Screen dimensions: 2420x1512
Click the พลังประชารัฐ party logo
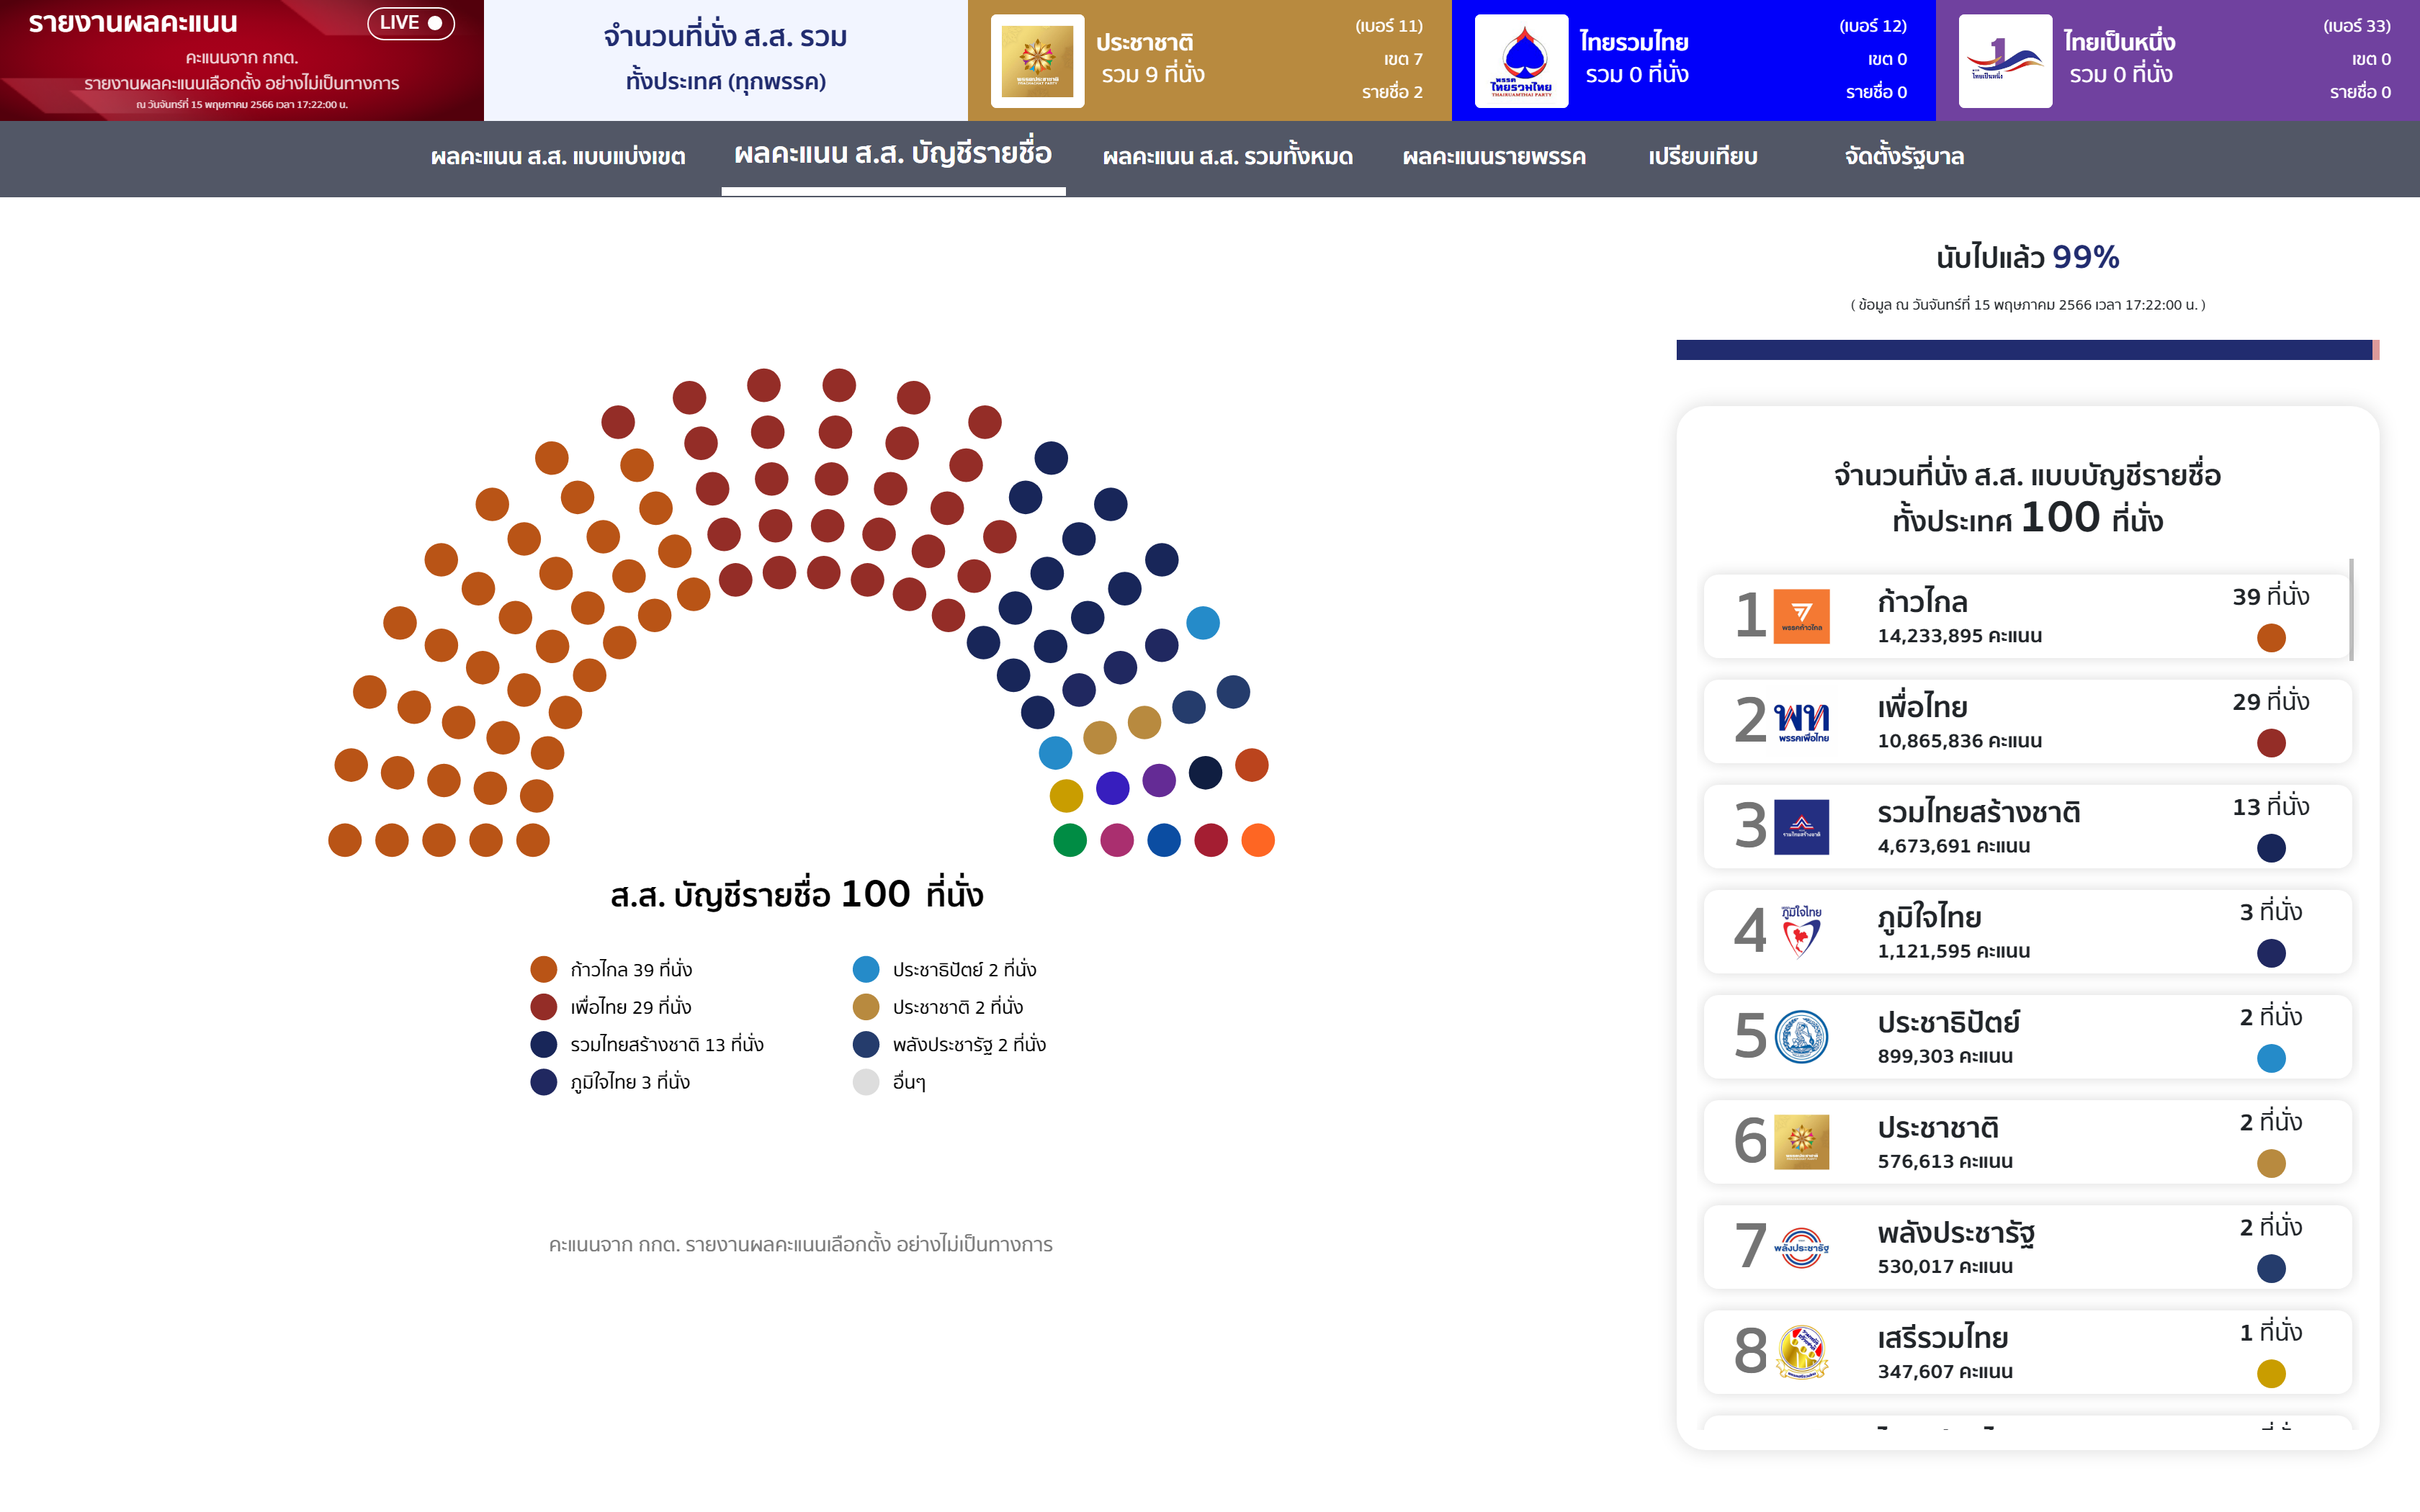tap(1801, 1247)
